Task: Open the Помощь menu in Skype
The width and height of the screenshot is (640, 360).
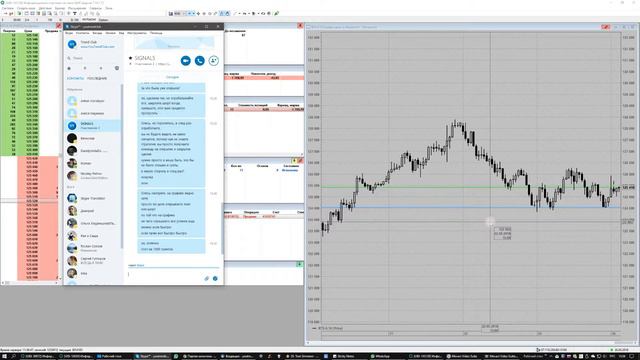Action: pyautogui.click(x=156, y=33)
